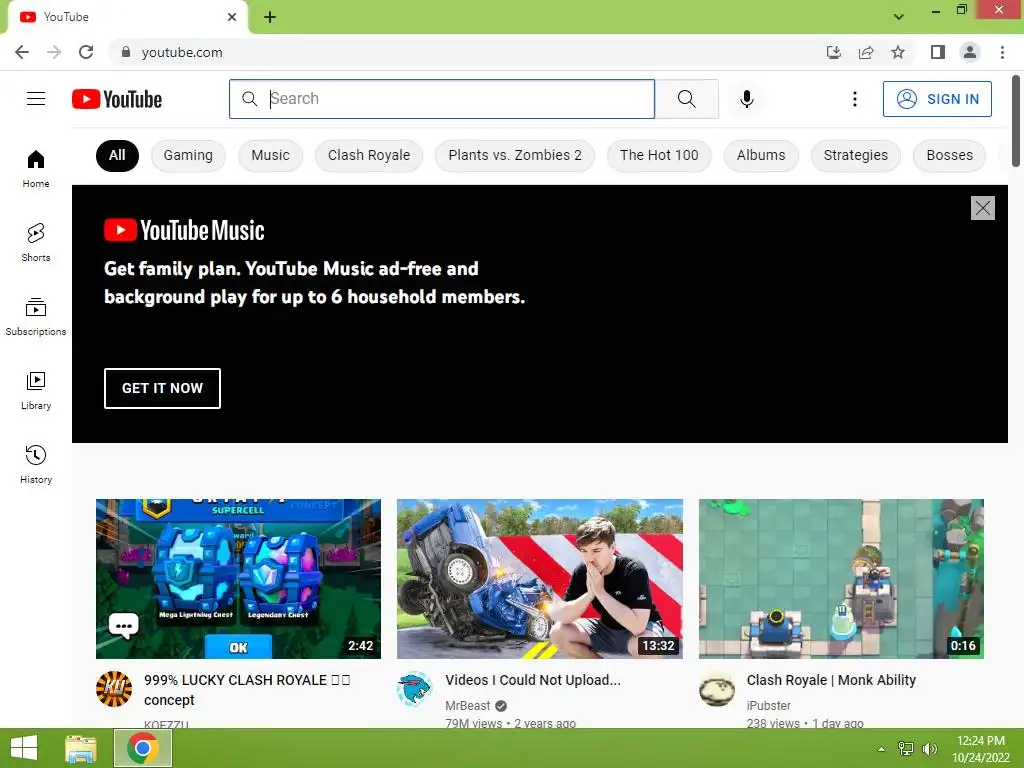1024x768 pixels.
Task: Click the page vertical scrollbar
Action: coord(1016,121)
